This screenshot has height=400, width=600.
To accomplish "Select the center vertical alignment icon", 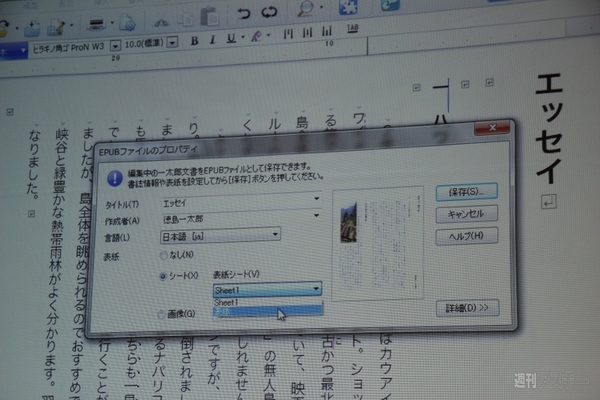I will 307,32.
